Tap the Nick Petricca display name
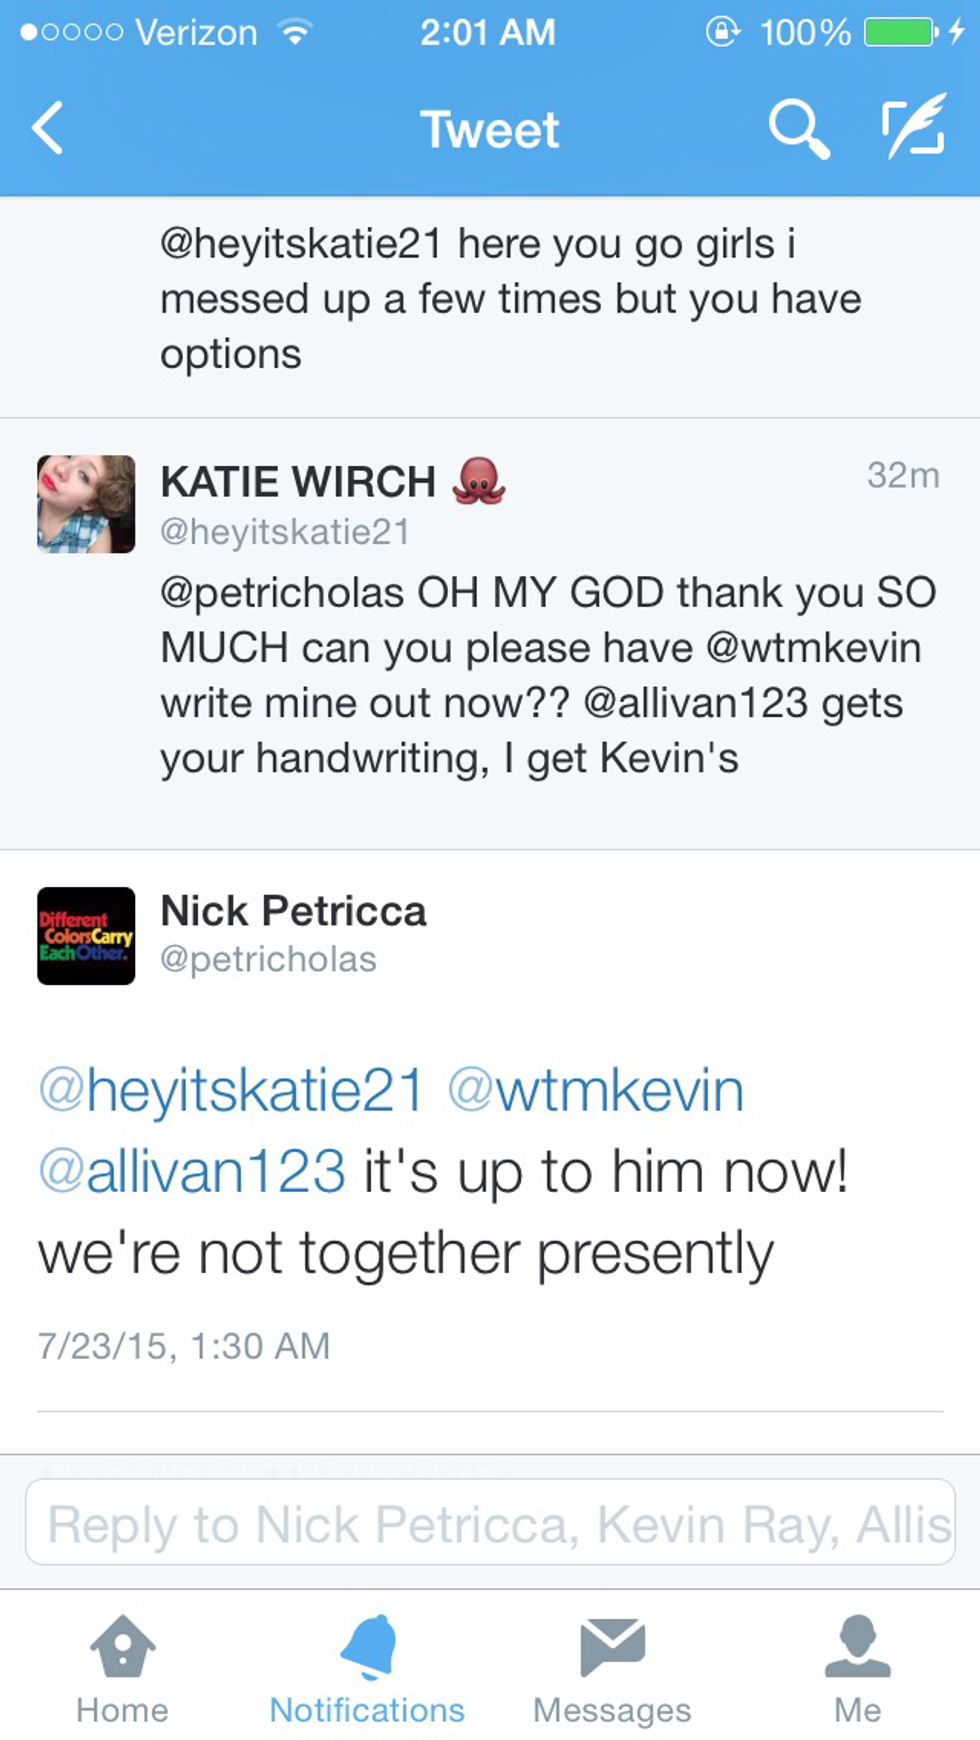Screen dimensions: 980x1740 tap(293, 911)
